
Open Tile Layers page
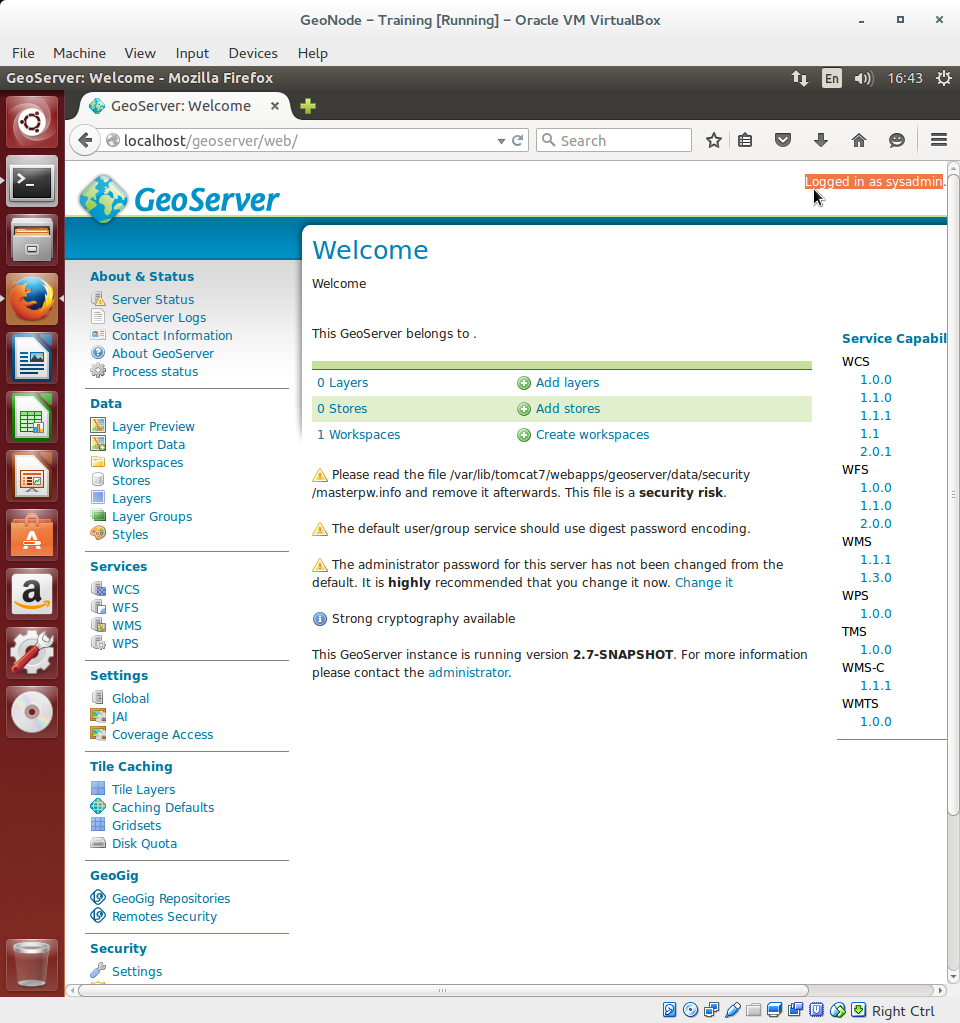click(144, 789)
